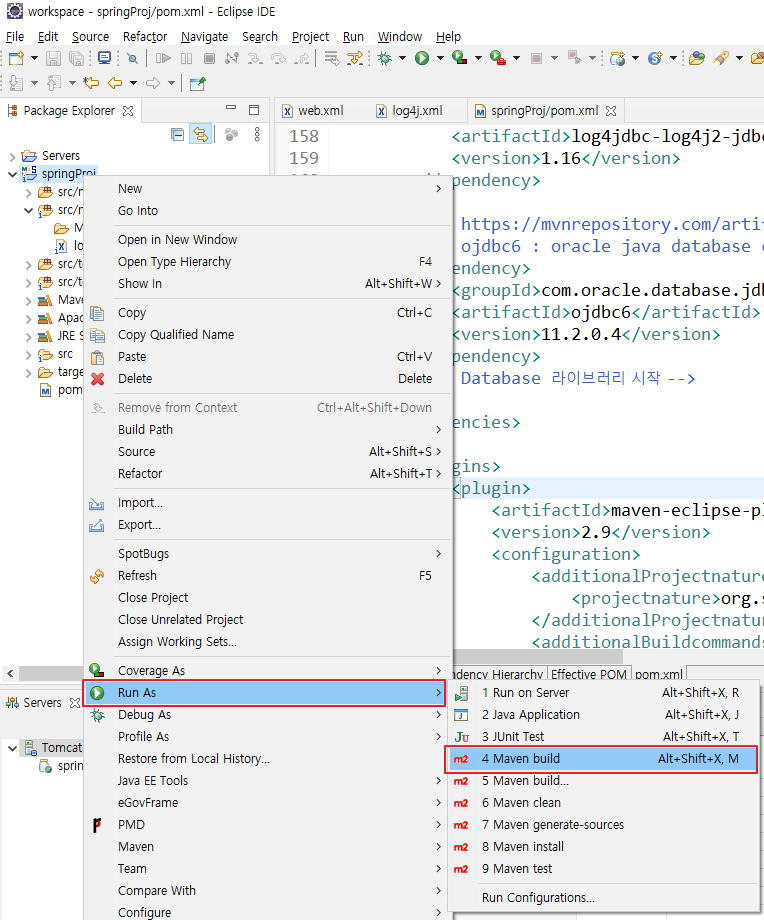Screen dimensions: 764x920
Task: Click the Run on Server icon in submenu
Action: coord(461,693)
